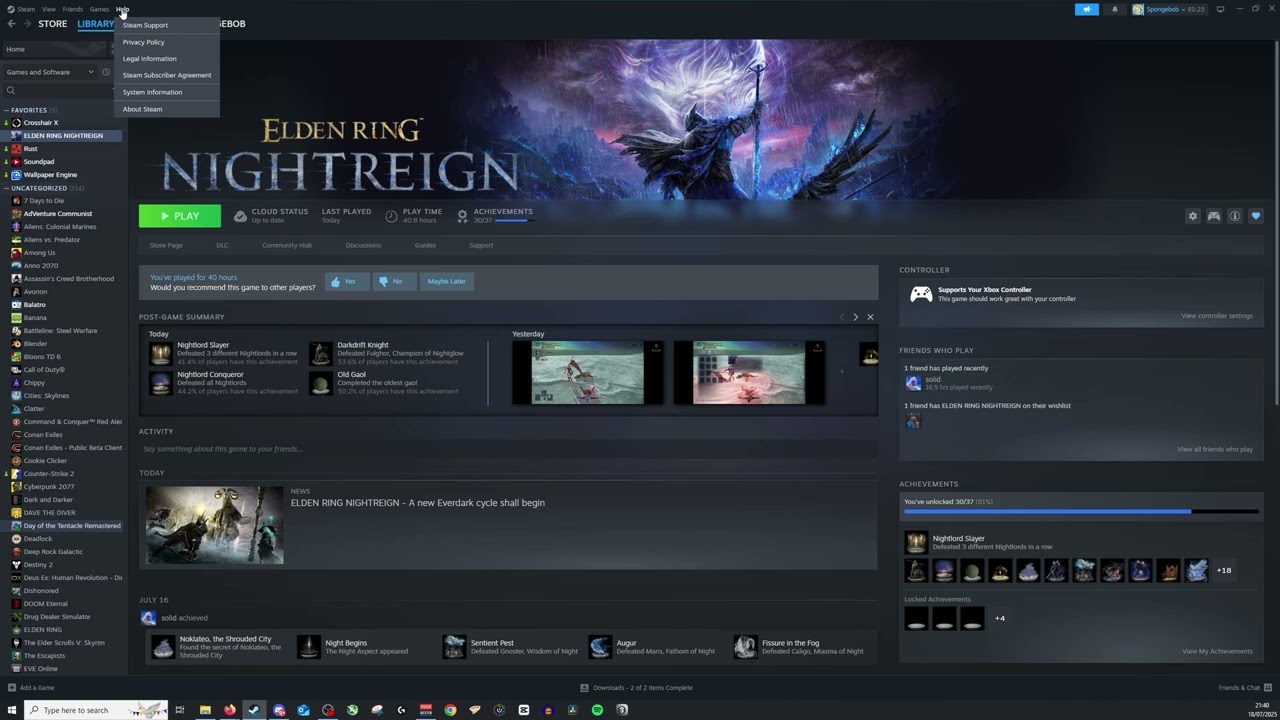Open Downloads status in bottom bar

[x=636, y=688]
